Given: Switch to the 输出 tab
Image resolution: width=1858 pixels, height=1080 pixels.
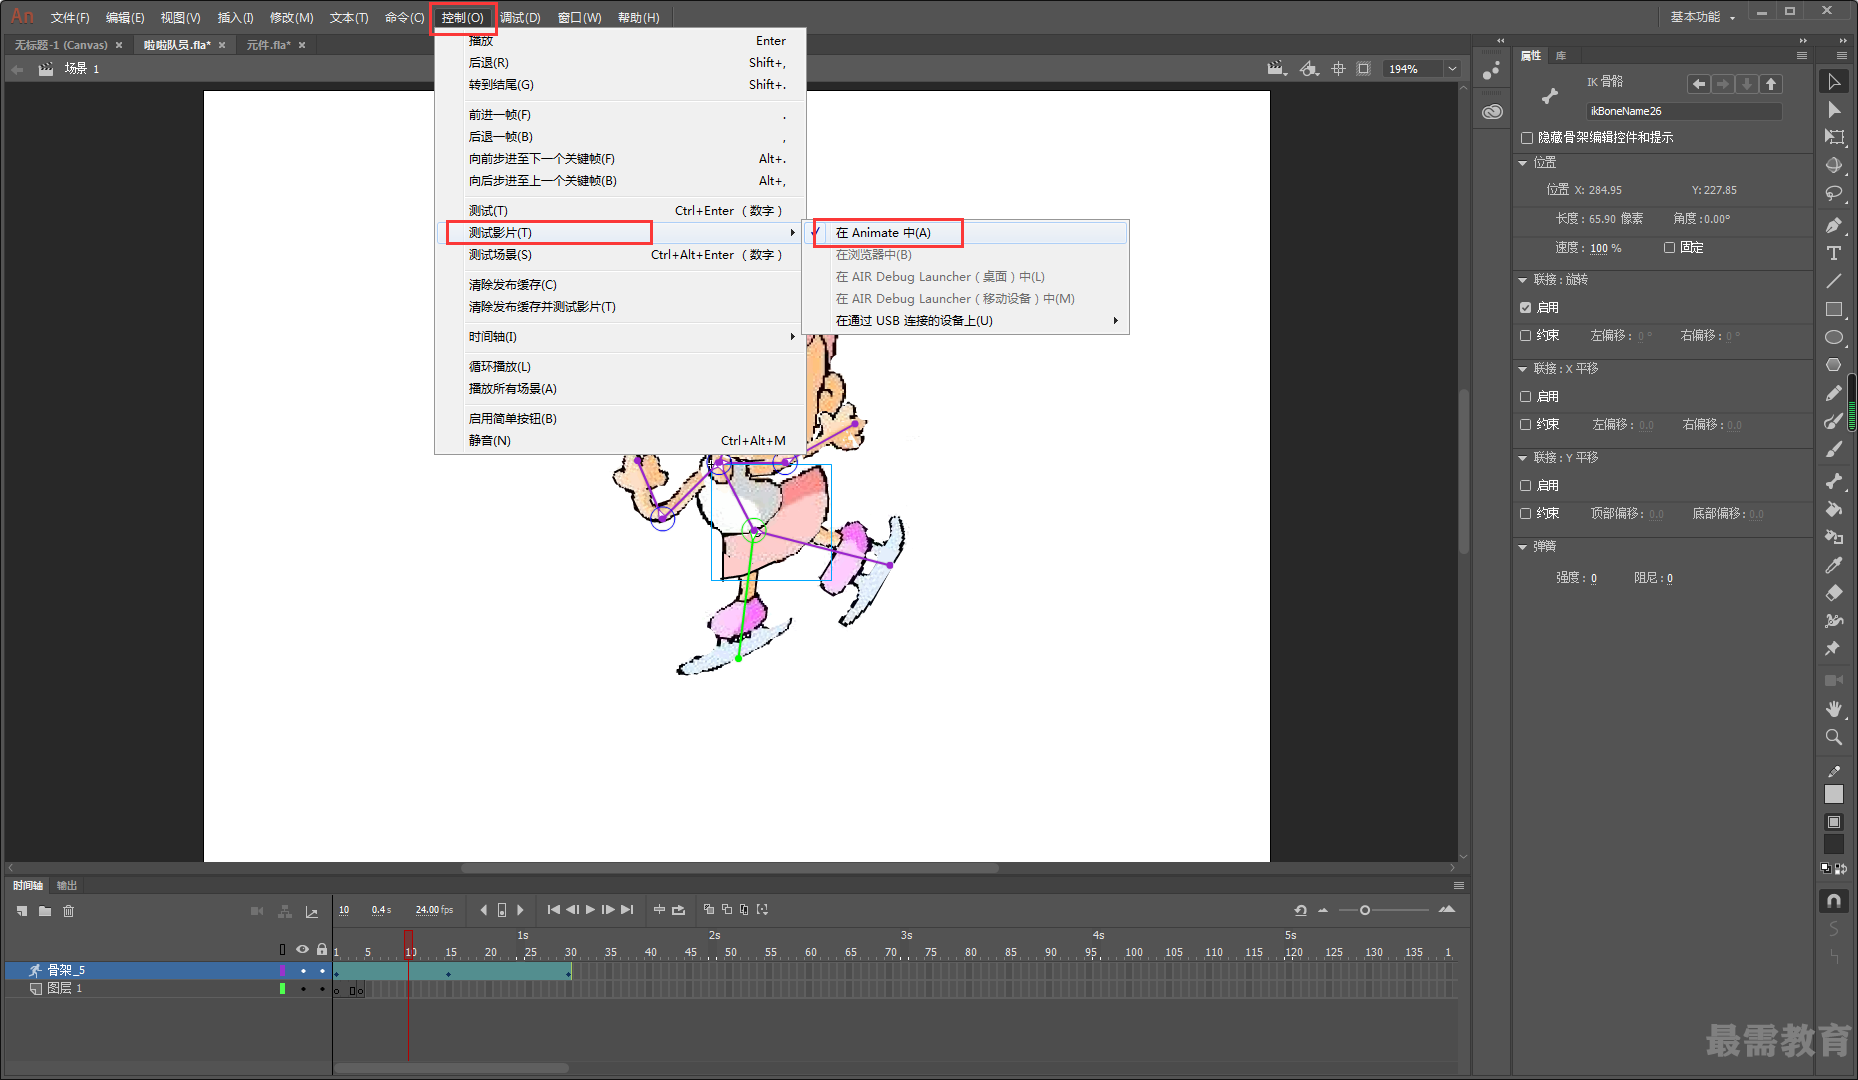Looking at the screenshot, I should [67, 886].
